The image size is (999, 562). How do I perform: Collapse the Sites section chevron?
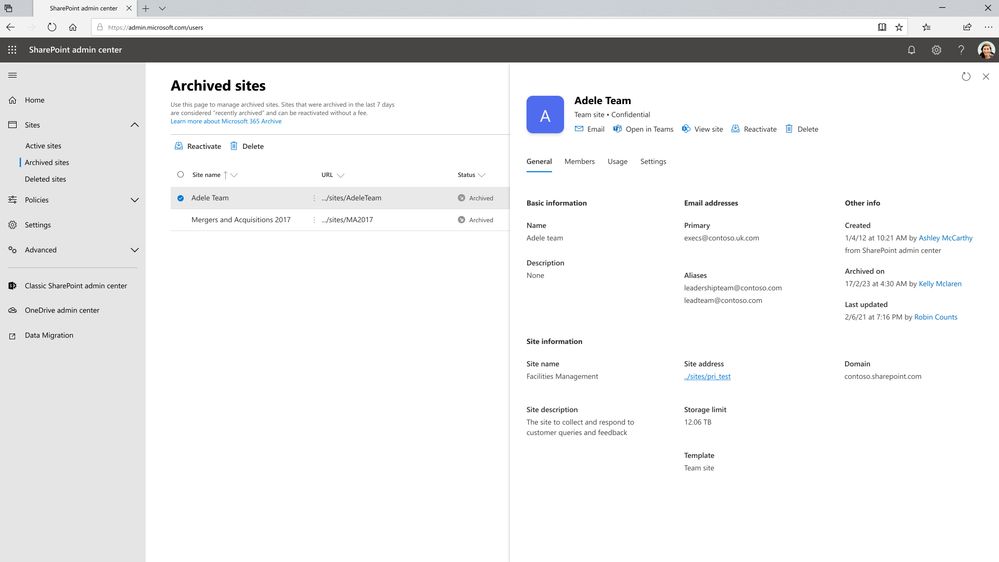point(134,125)
